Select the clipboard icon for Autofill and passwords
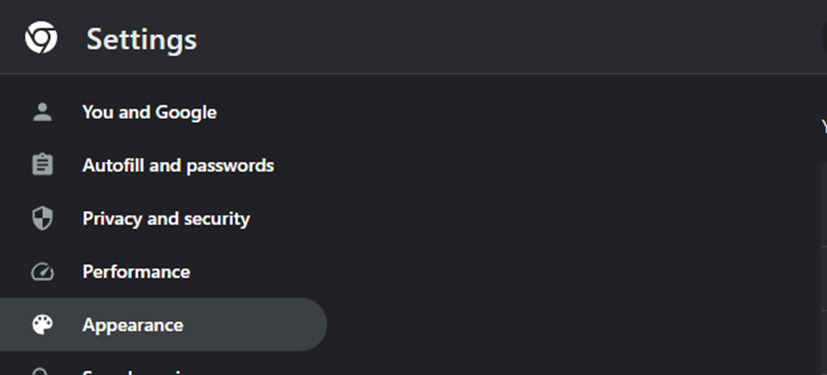The image size is (827, 375). (42, 165)
